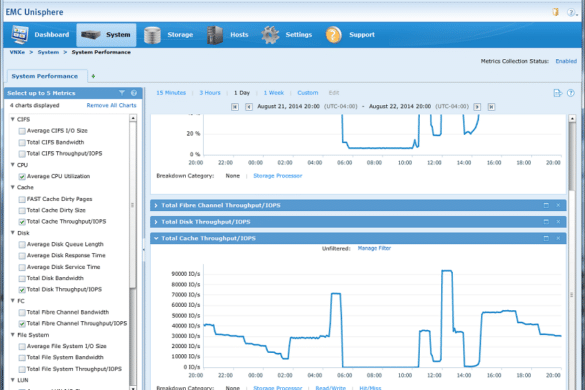This screenshot has height=390, width=585.
Task: Check Total Fibre Channel Bandwidth
Action: tap(22, 312)
